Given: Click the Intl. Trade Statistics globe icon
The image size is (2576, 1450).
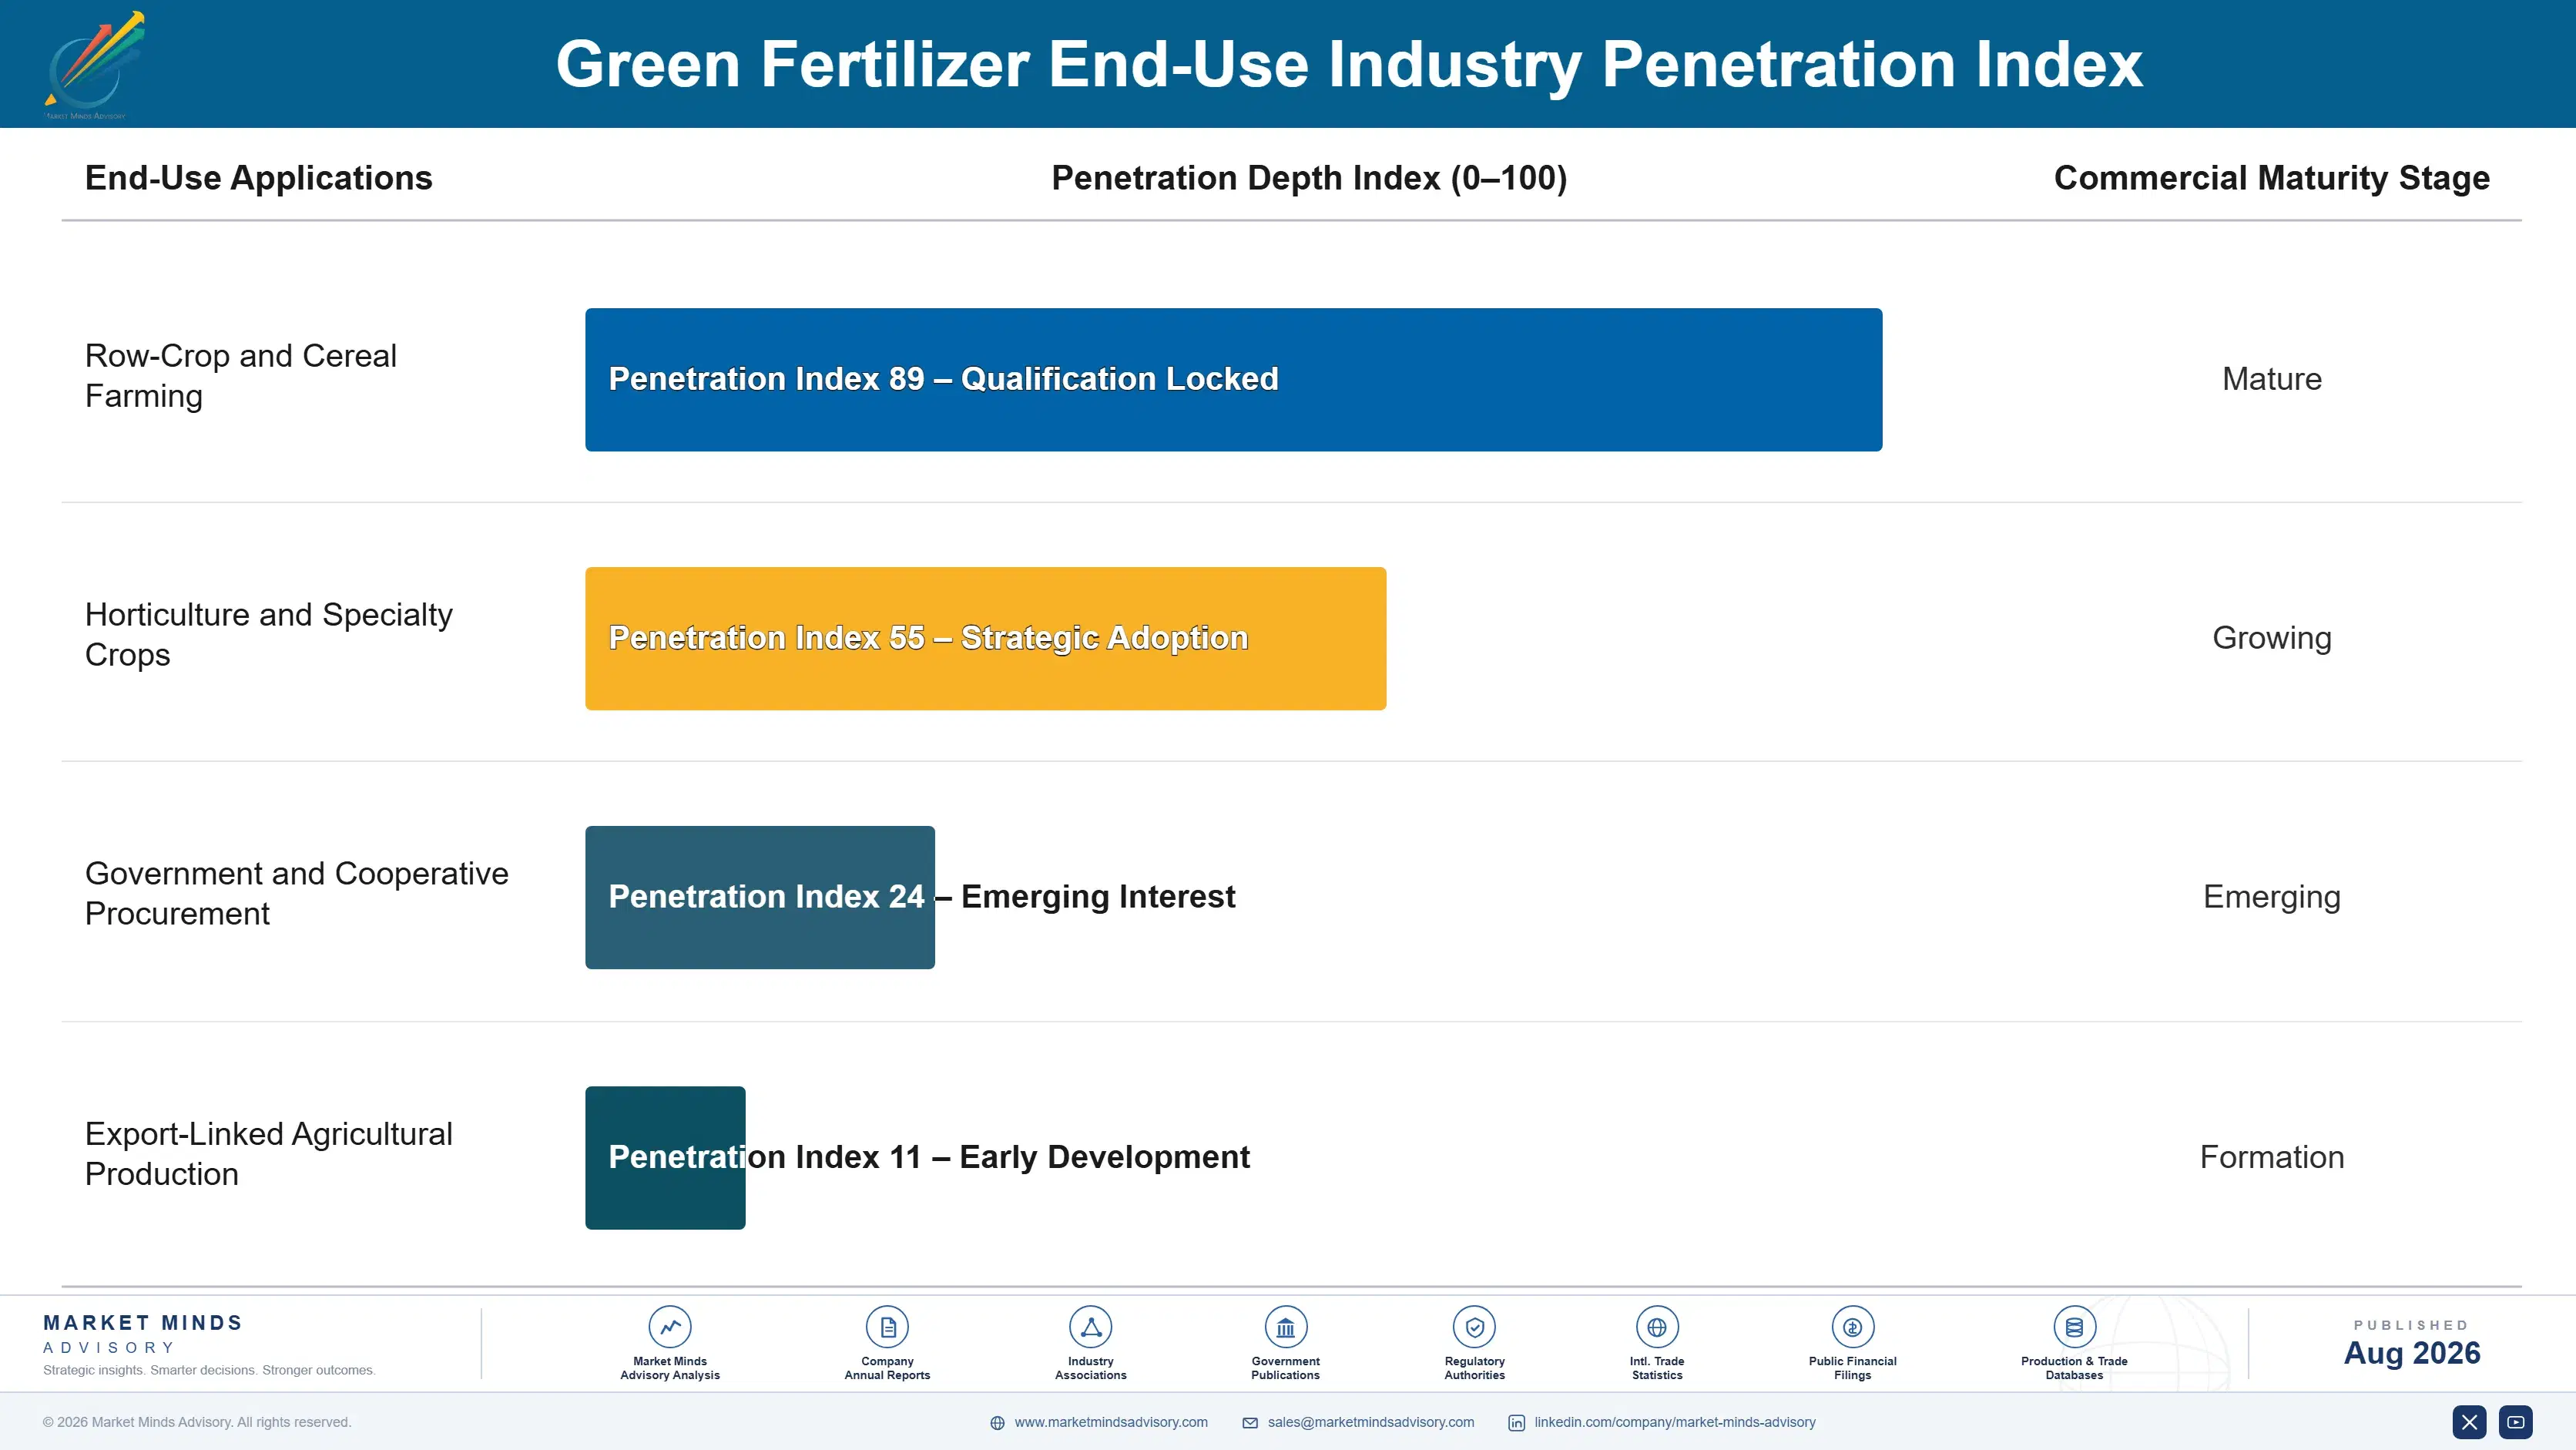Looking at the screenshot, I should tap(1657, 1327).
